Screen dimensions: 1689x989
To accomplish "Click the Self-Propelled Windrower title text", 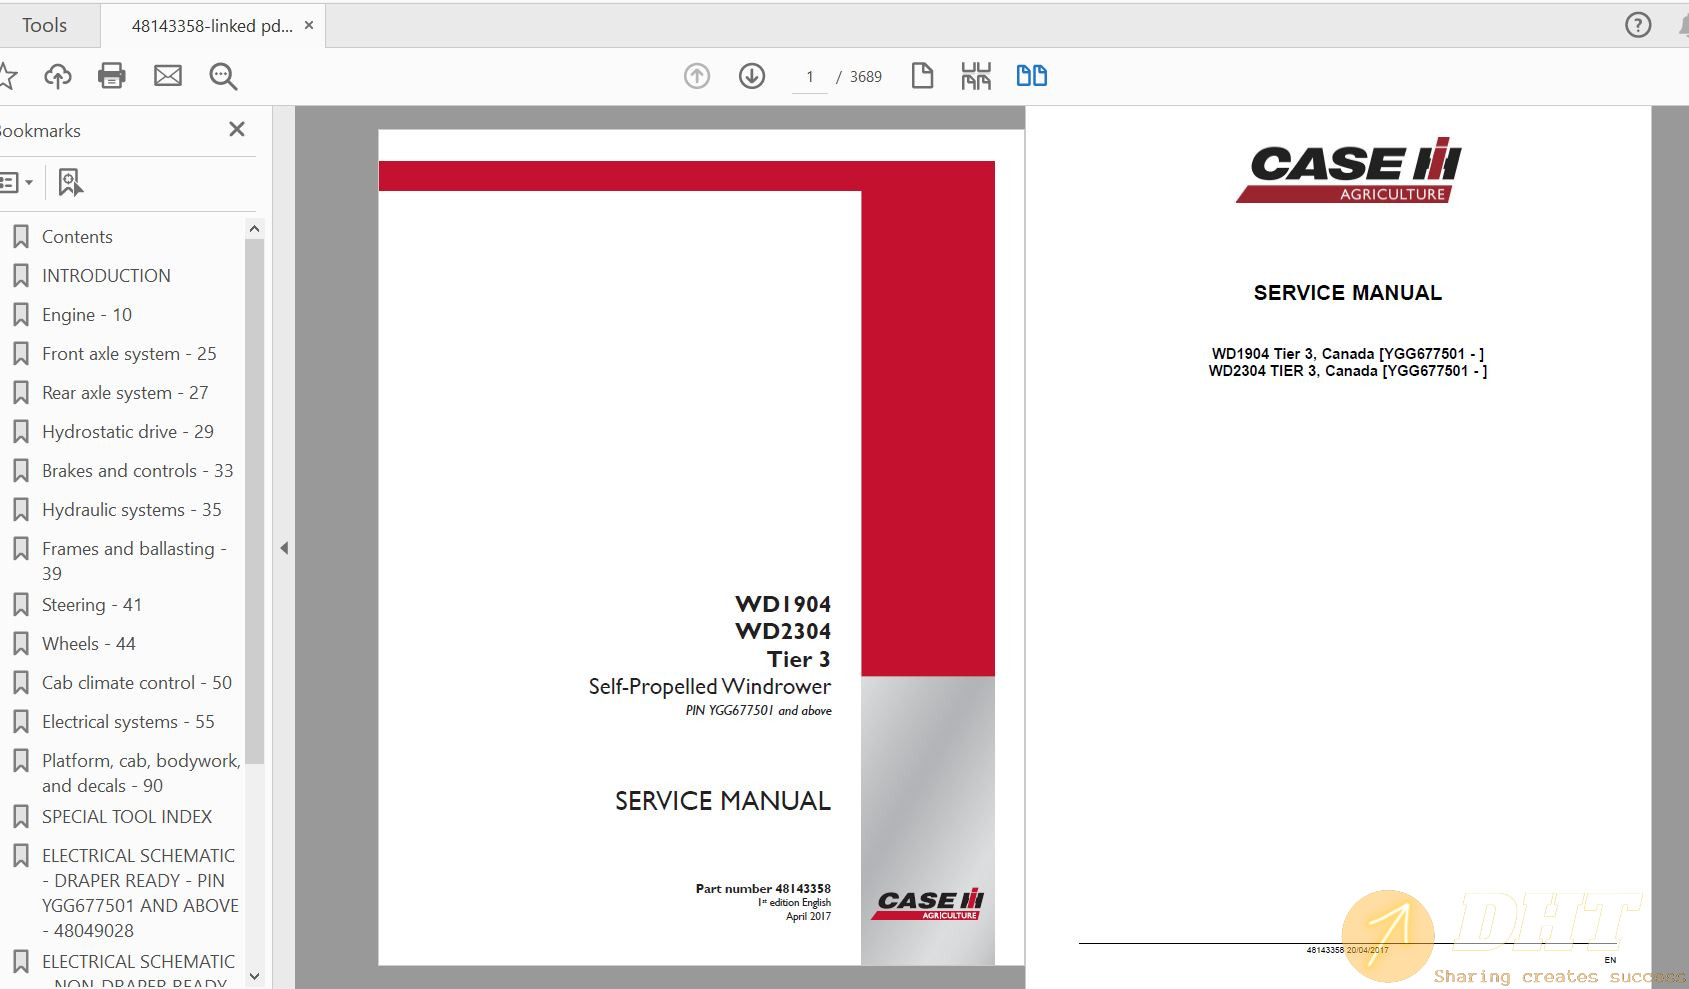I will 710,686.
